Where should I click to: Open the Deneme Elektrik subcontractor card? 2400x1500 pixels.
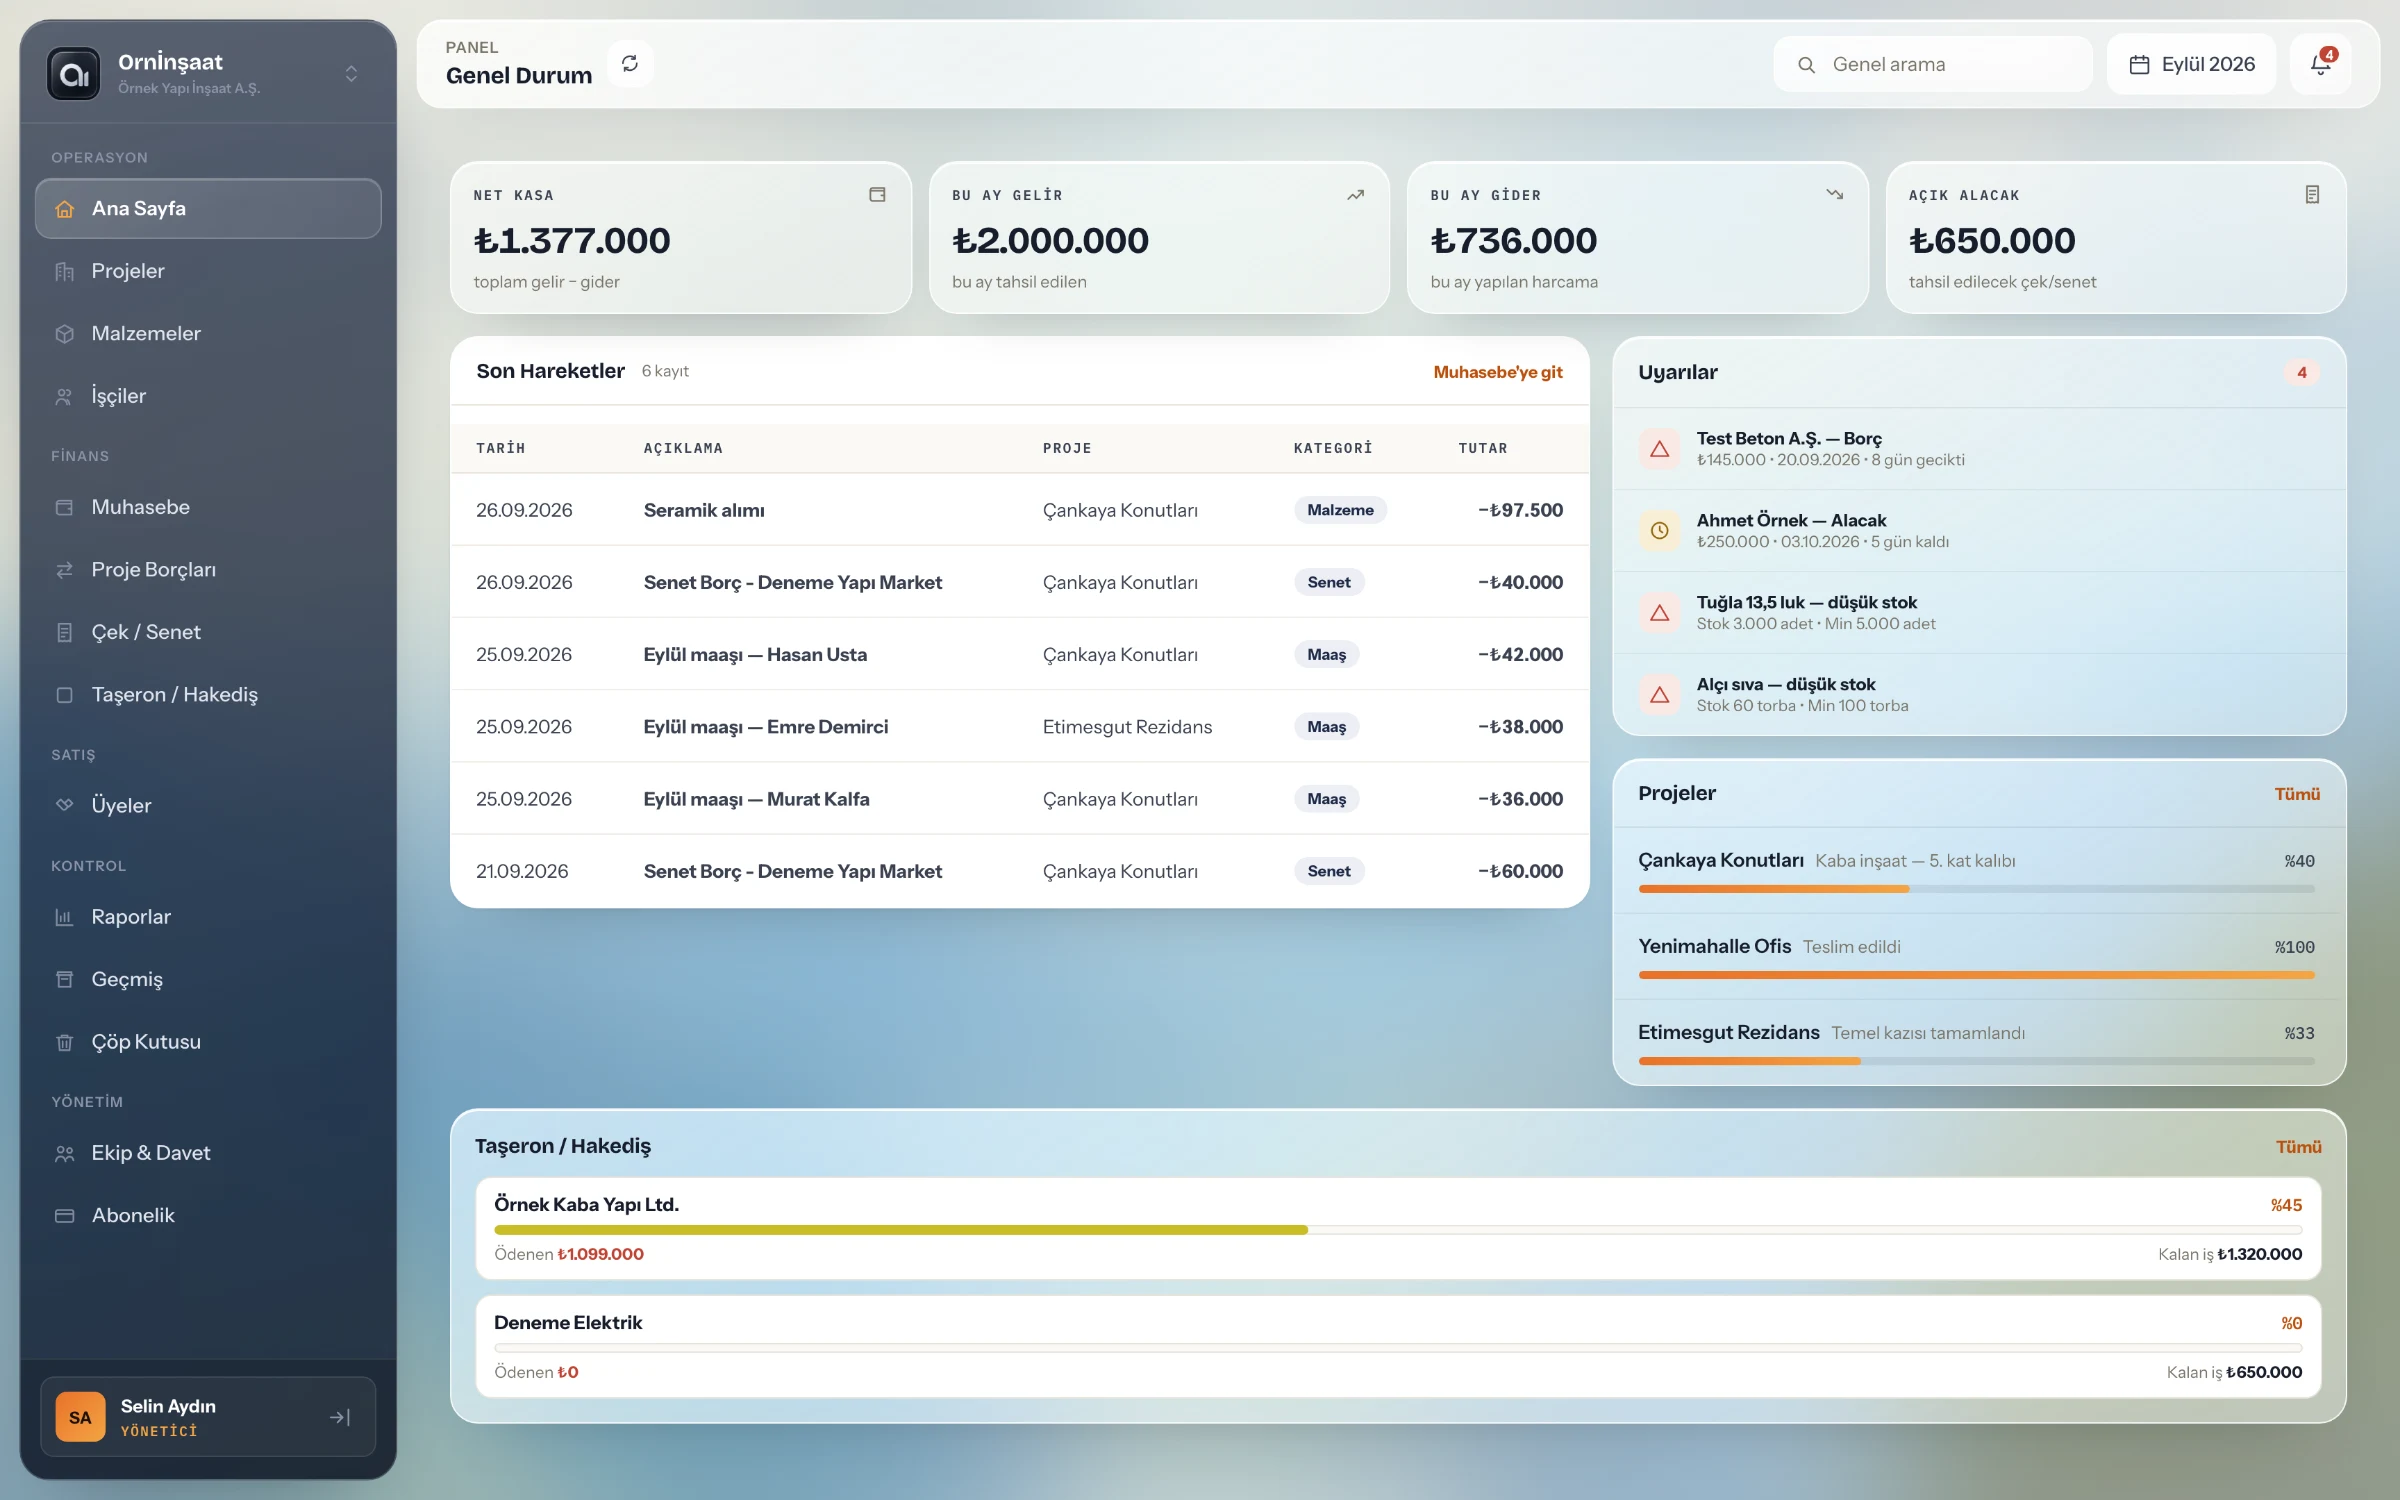click(x=1398, y=1347)
